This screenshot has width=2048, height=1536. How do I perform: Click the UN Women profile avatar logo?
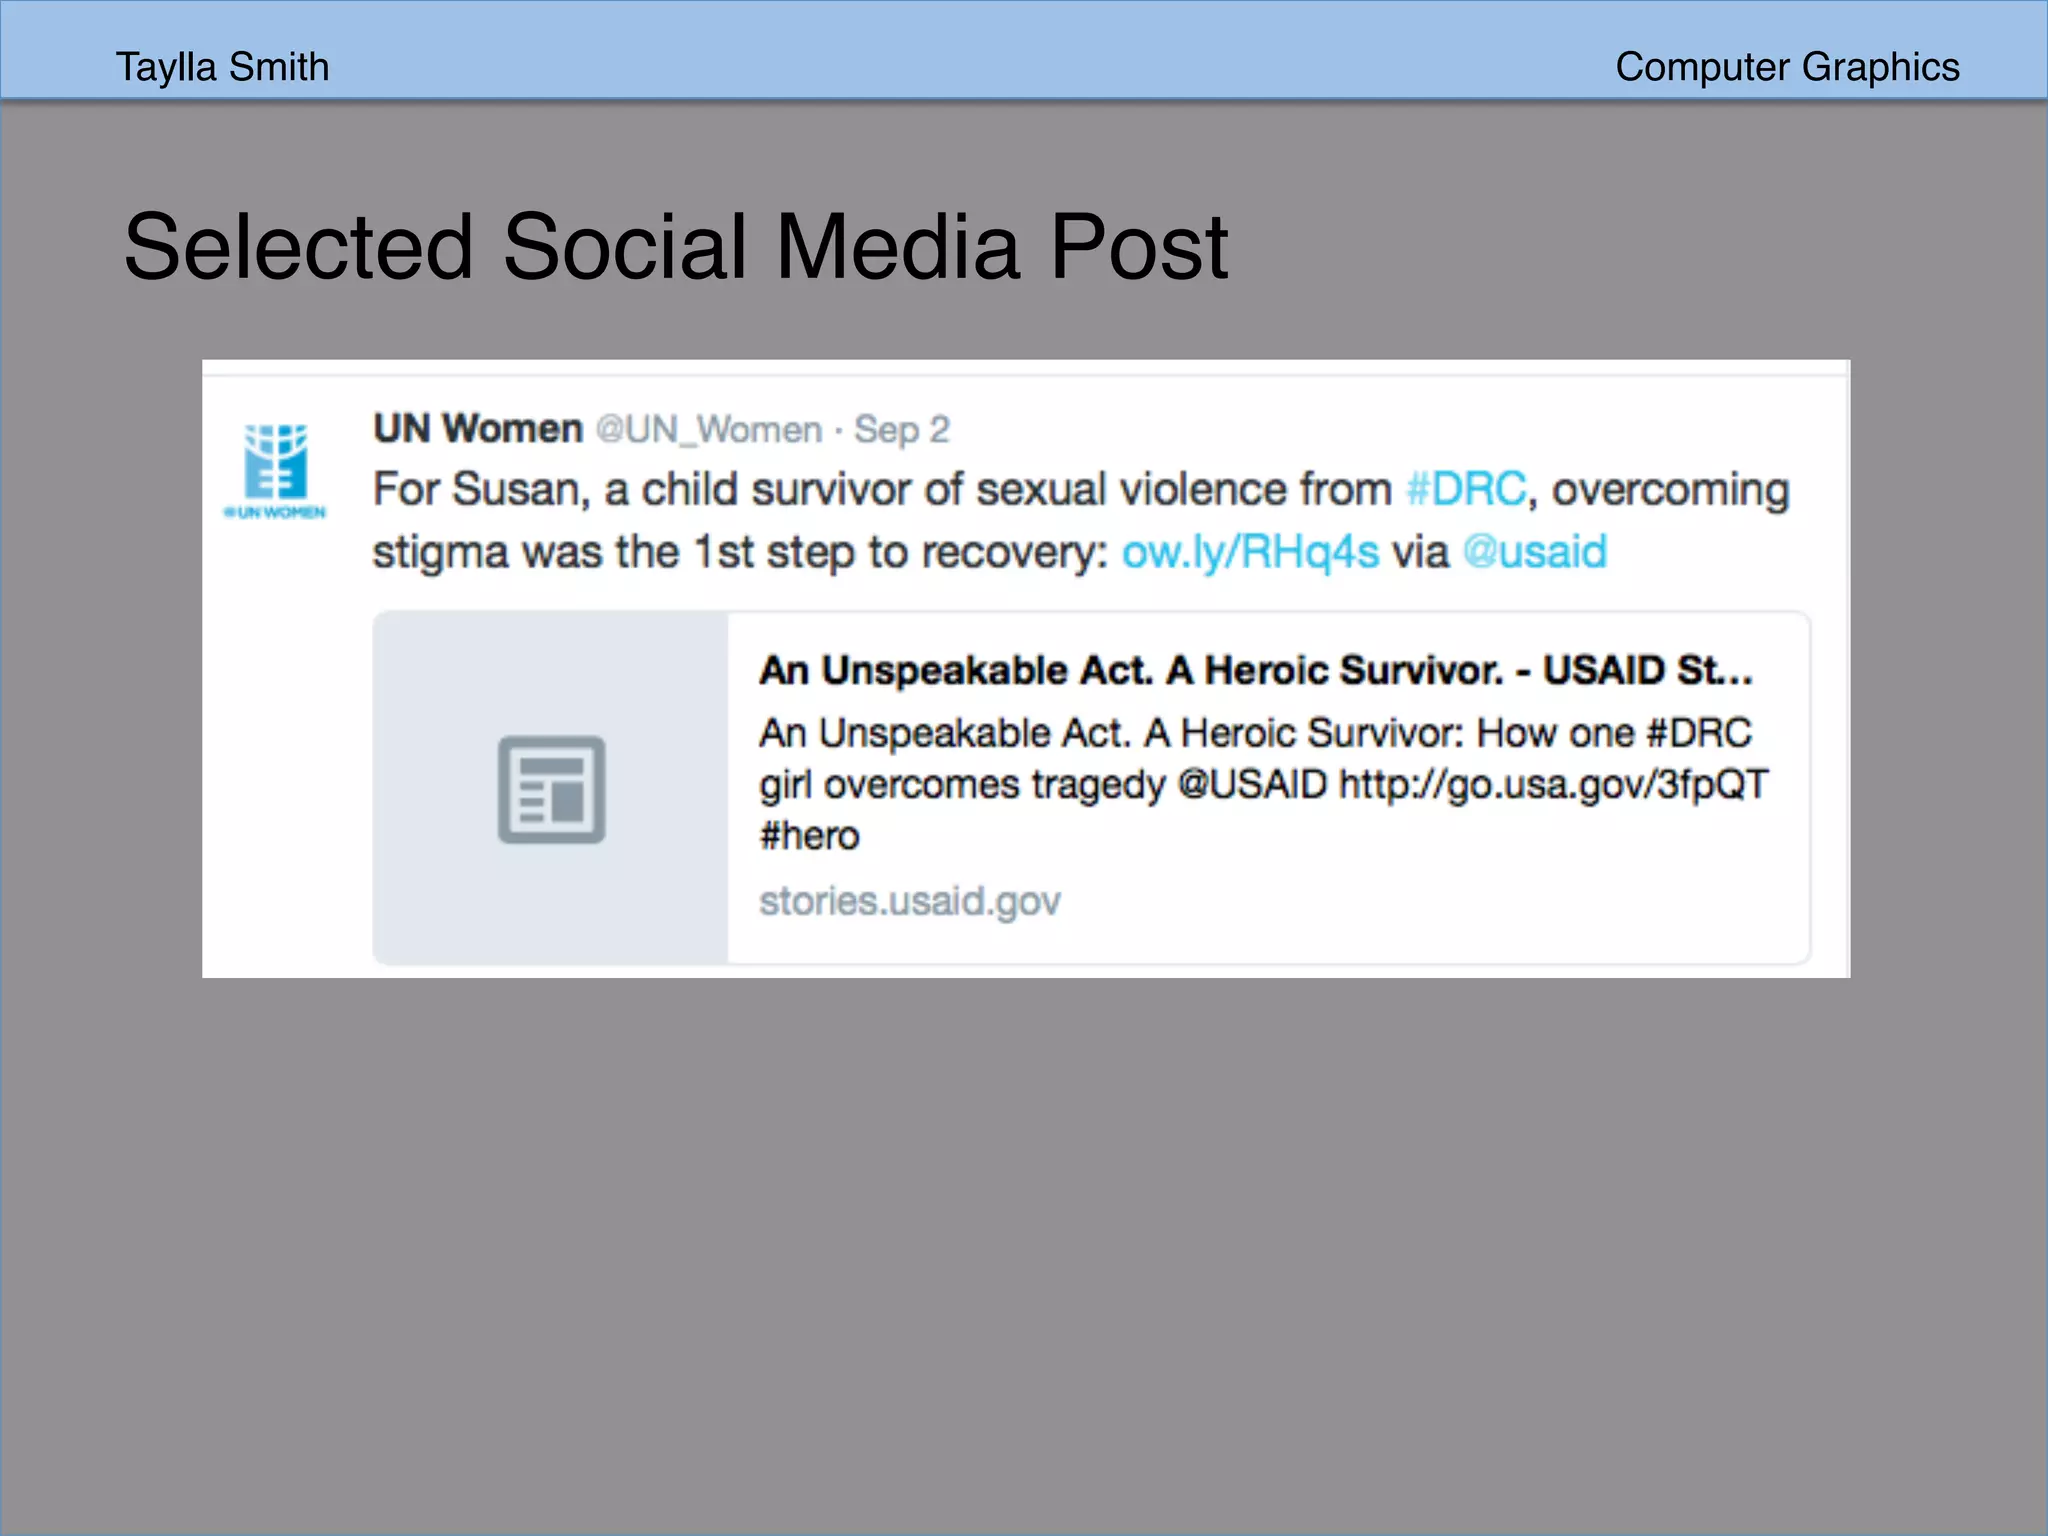click(x=276, y=461)
